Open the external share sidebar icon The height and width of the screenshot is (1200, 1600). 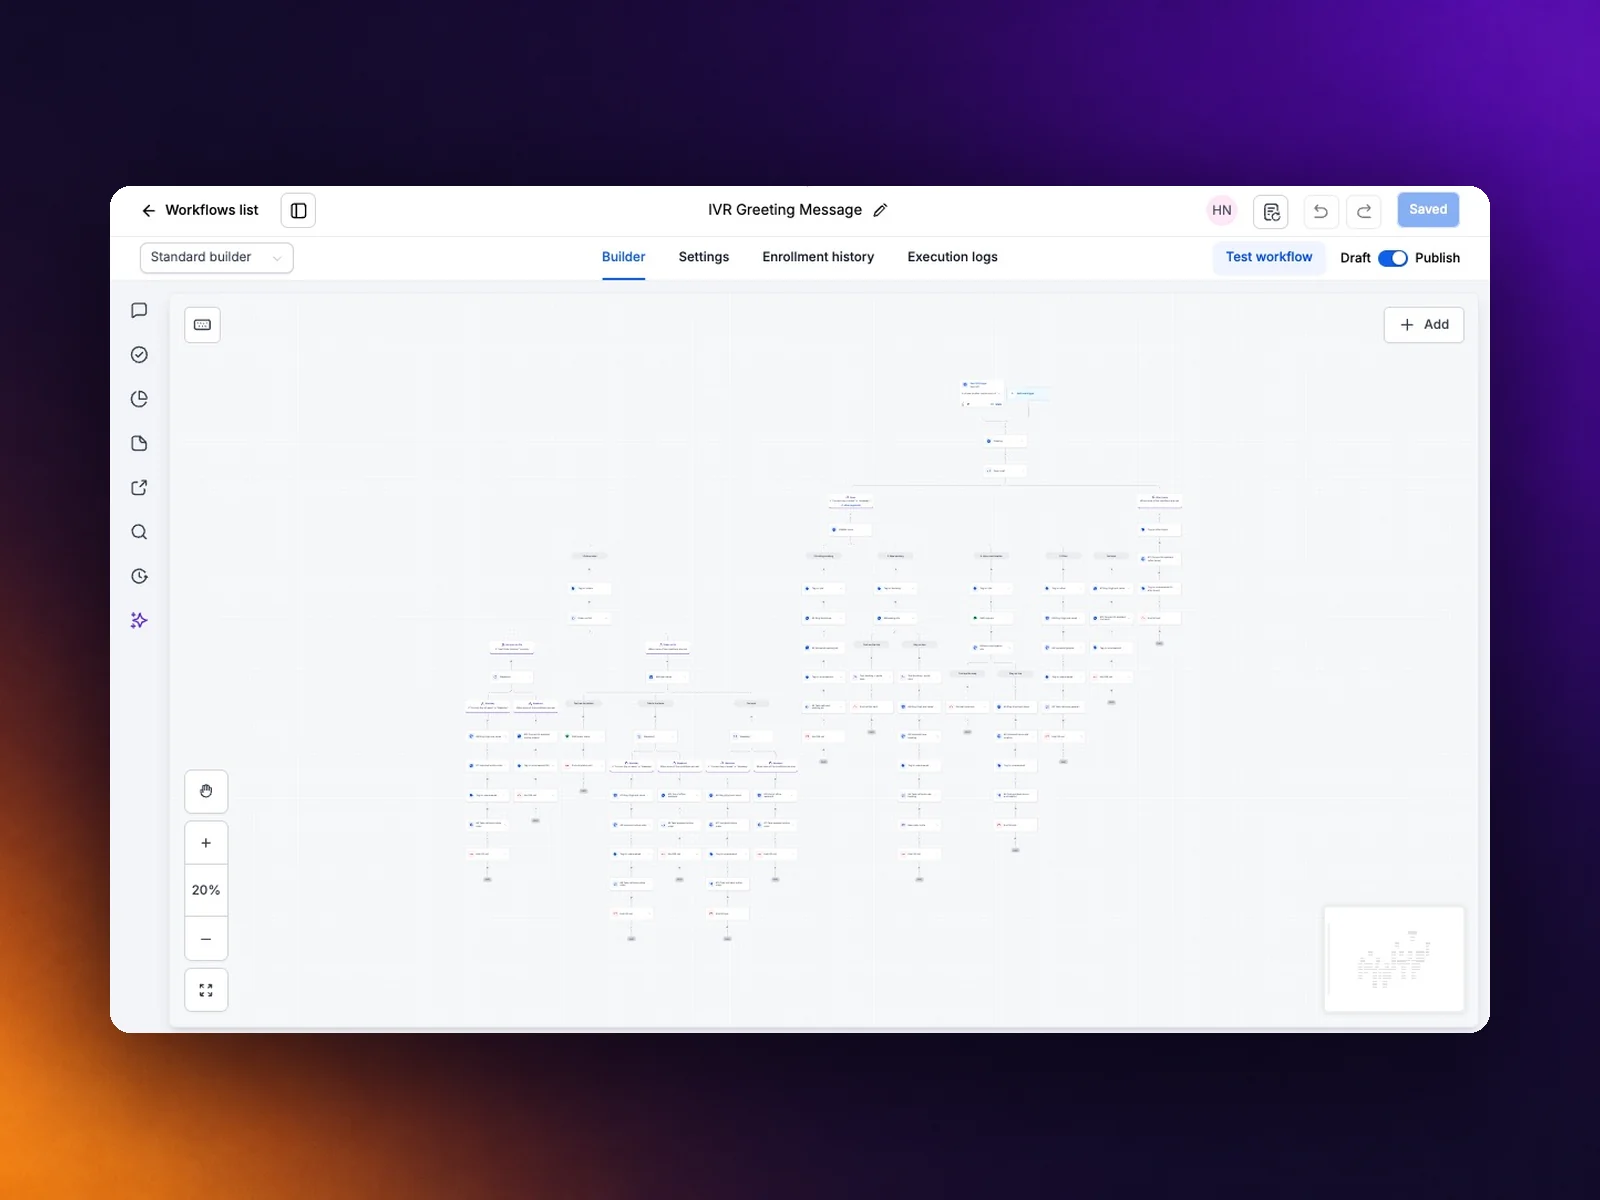(139, 488)
